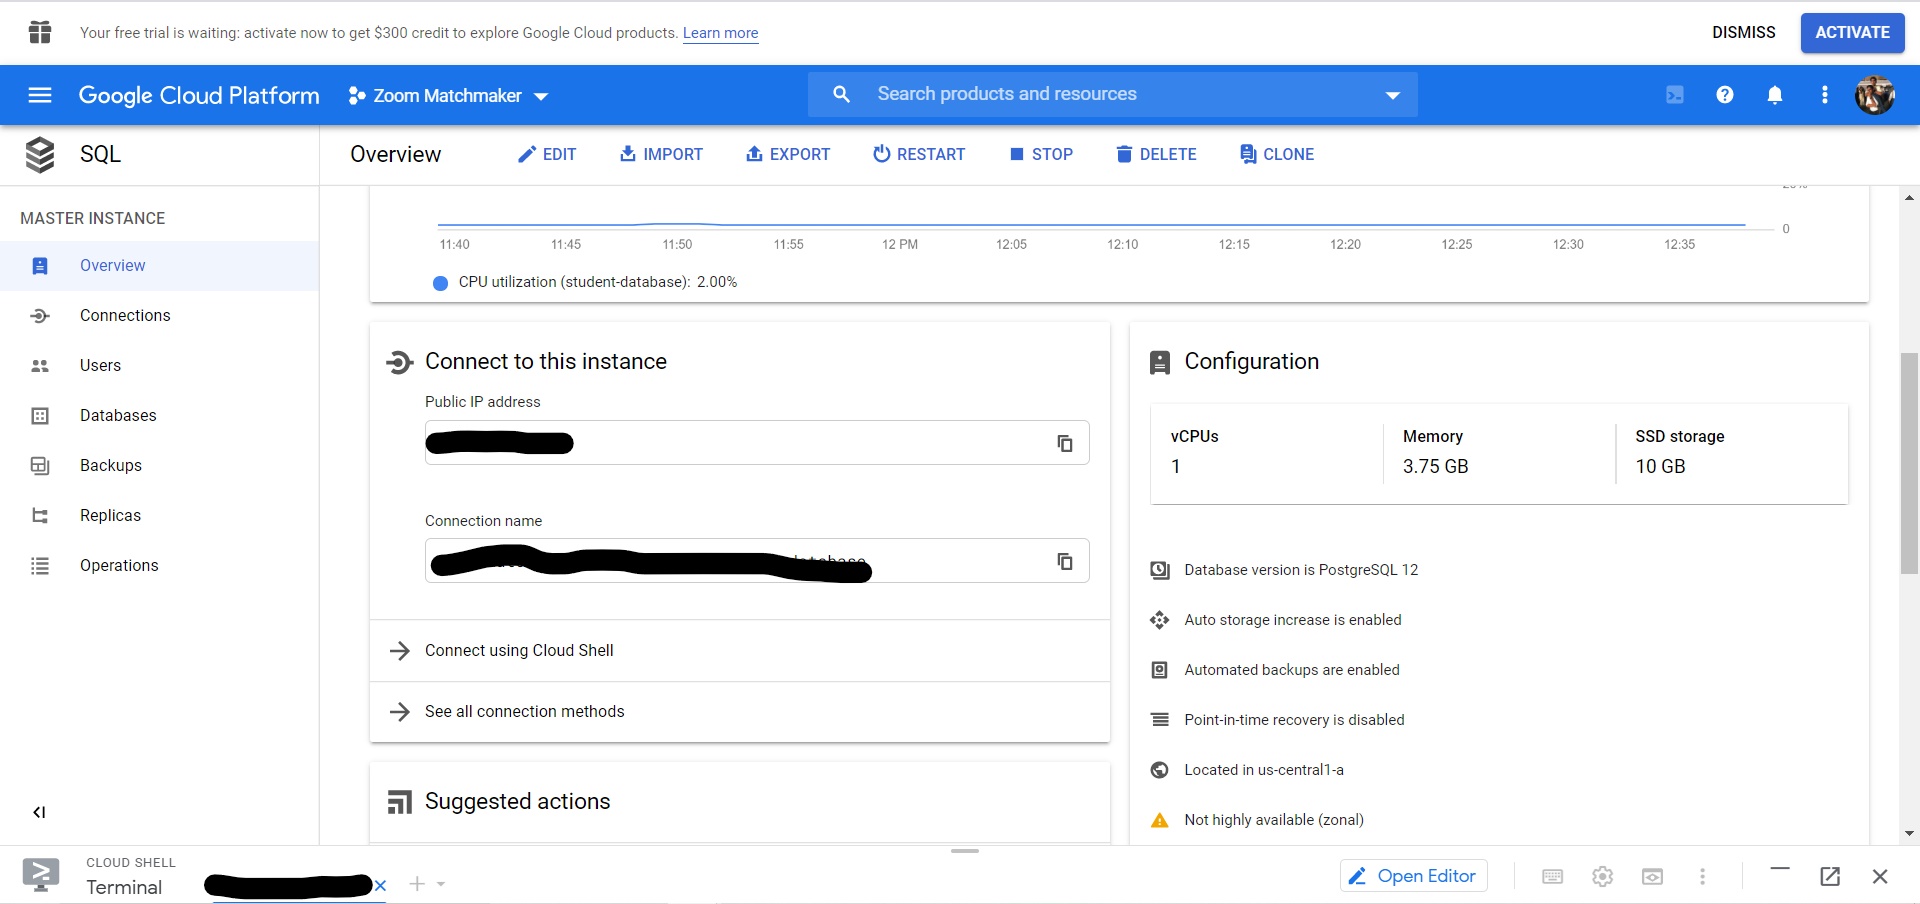This screenshot has width=1920, height=904.
Task: Click the EDIT instance button
Action: pos(547,154)
